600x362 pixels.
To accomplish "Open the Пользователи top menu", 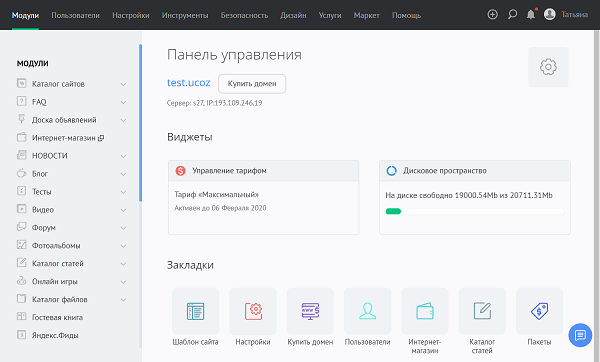I will tap(75, 15).
